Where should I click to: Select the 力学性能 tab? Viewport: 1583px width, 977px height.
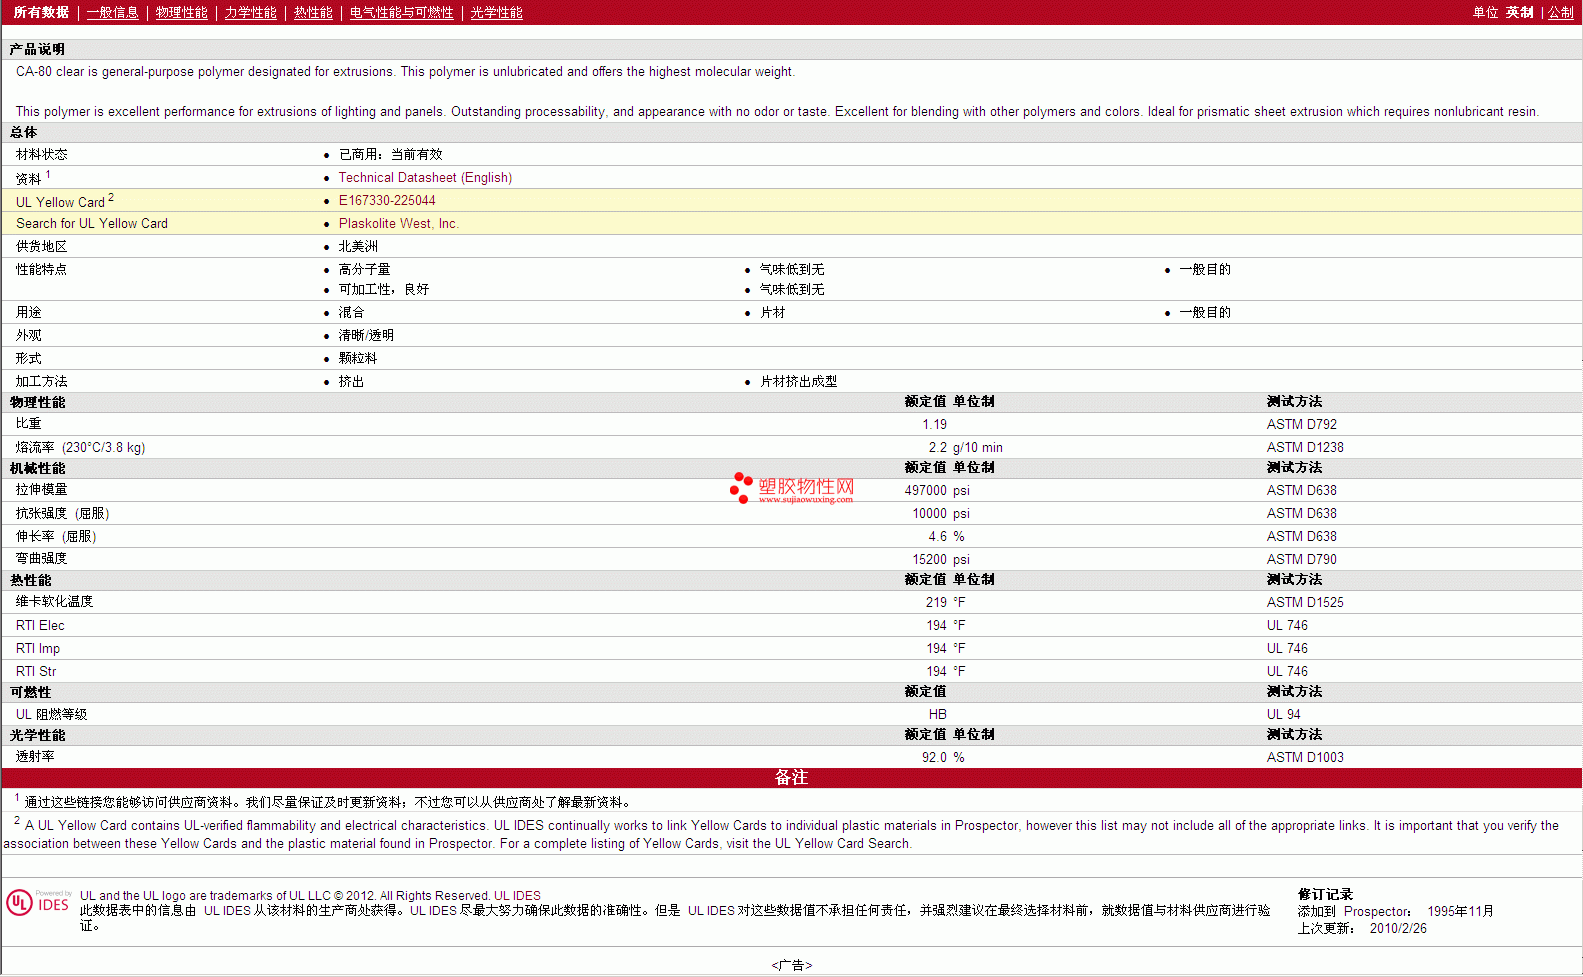pyautogui.click(x=250, y=12)
